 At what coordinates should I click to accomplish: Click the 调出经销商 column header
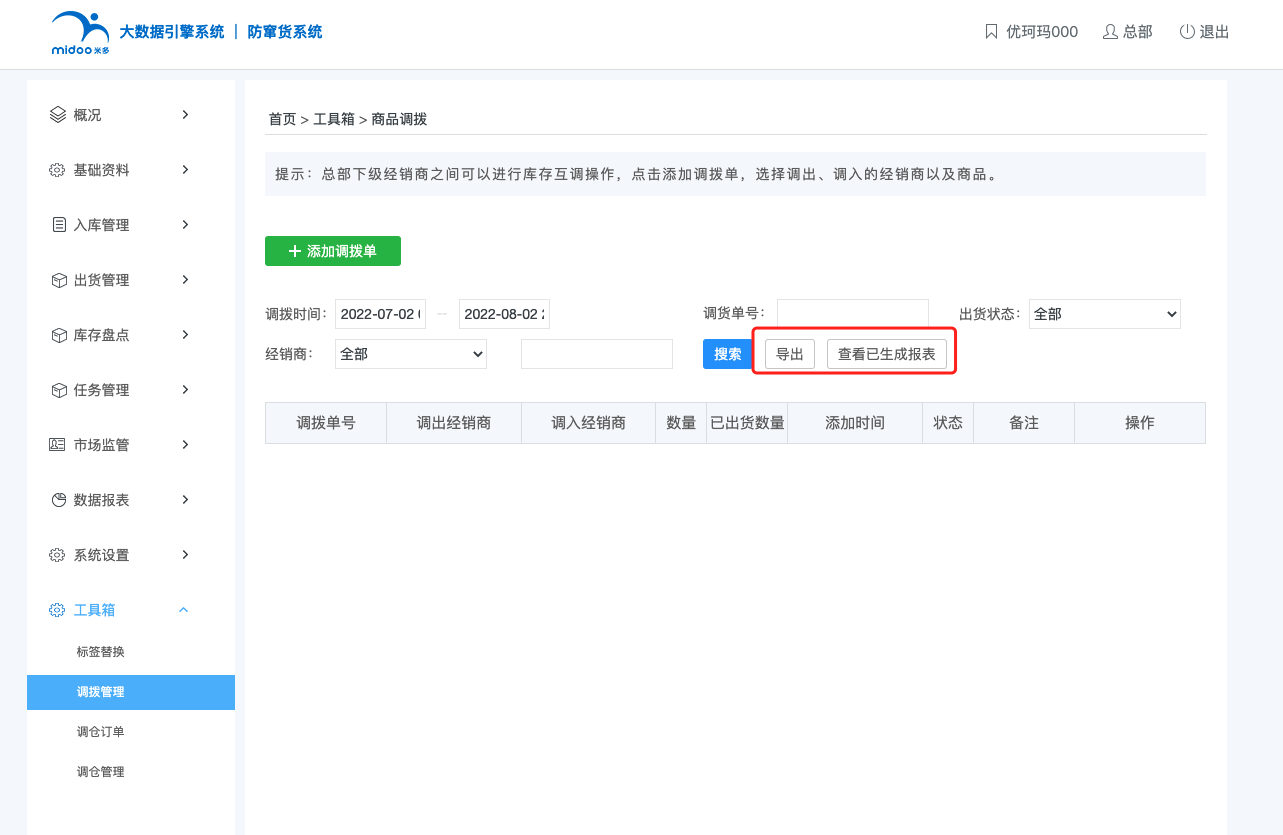tap(454, 423)
